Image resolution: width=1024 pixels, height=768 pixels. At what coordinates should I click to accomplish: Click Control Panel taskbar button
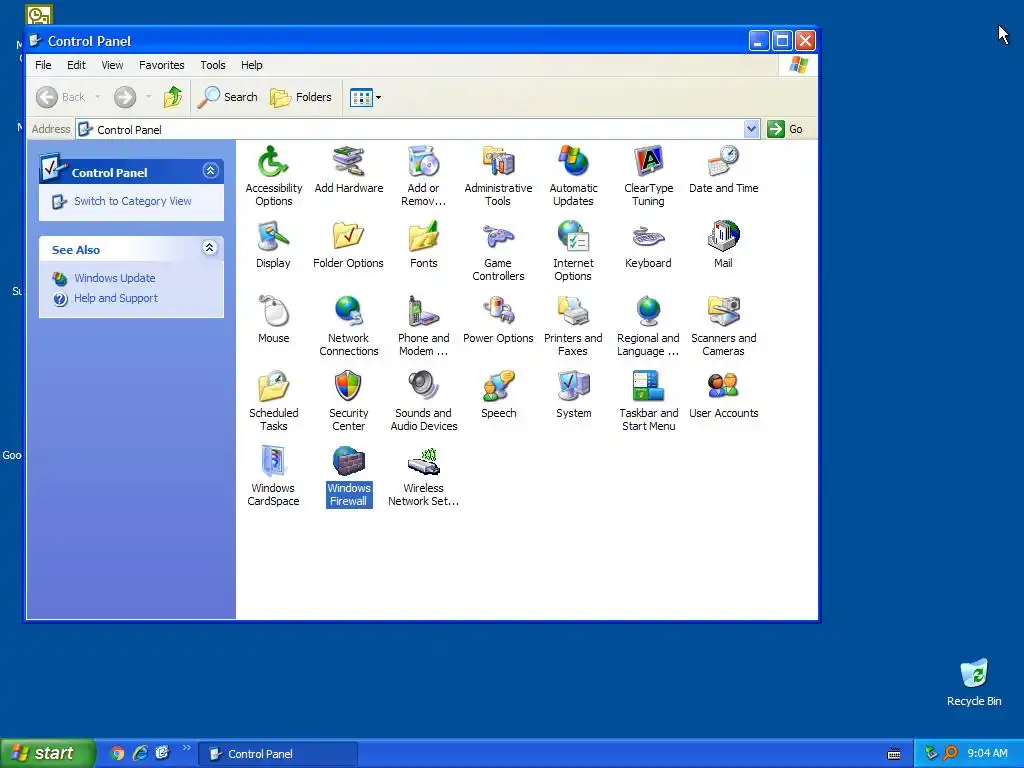click(278, 754)
